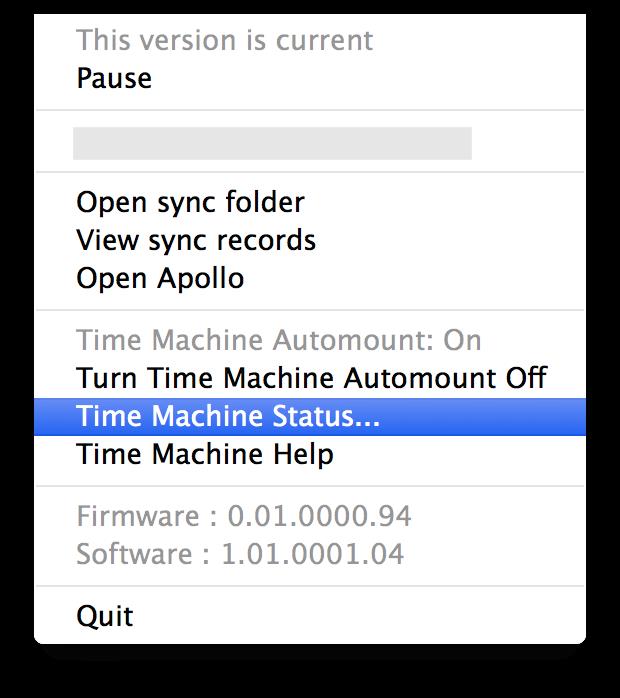Click the blank gray redacted bar
Screen dimensions: 620x698
272,143
